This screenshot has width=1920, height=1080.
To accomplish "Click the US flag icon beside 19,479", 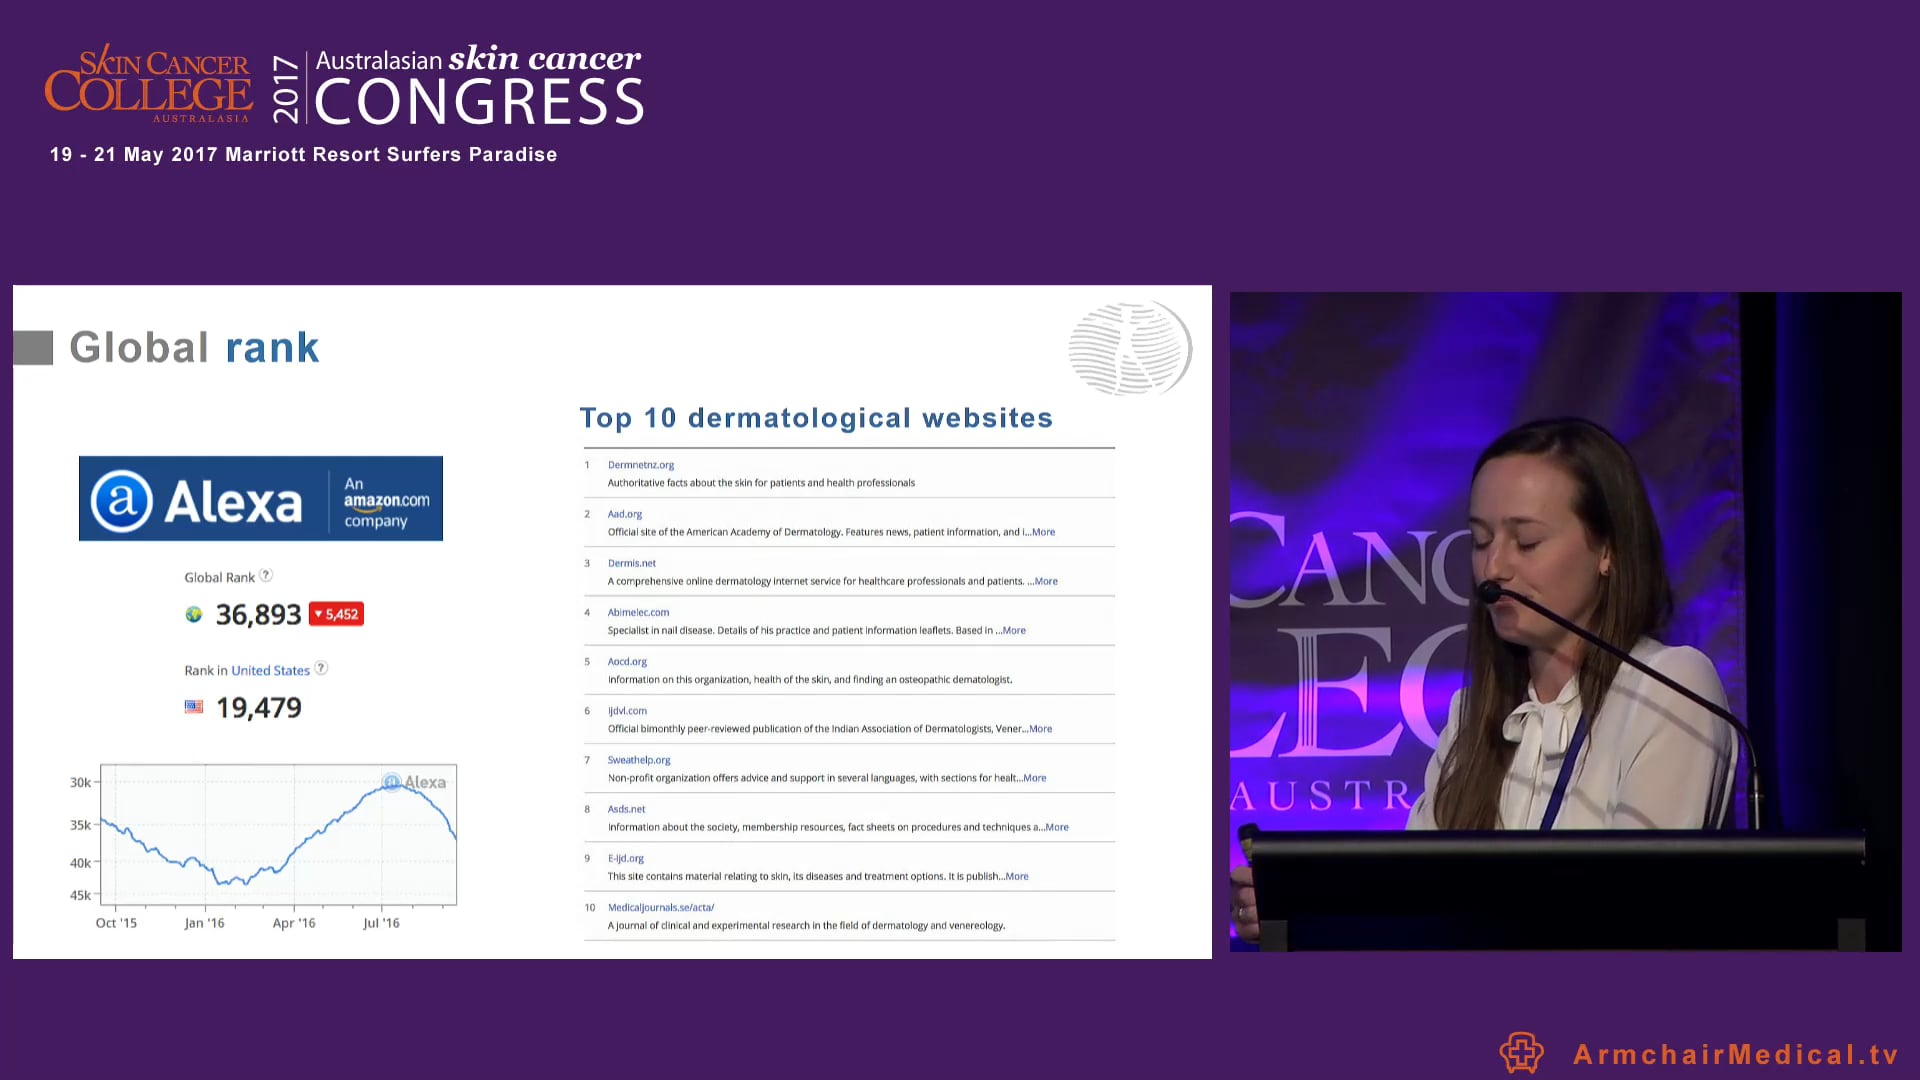I will point(194,707).
